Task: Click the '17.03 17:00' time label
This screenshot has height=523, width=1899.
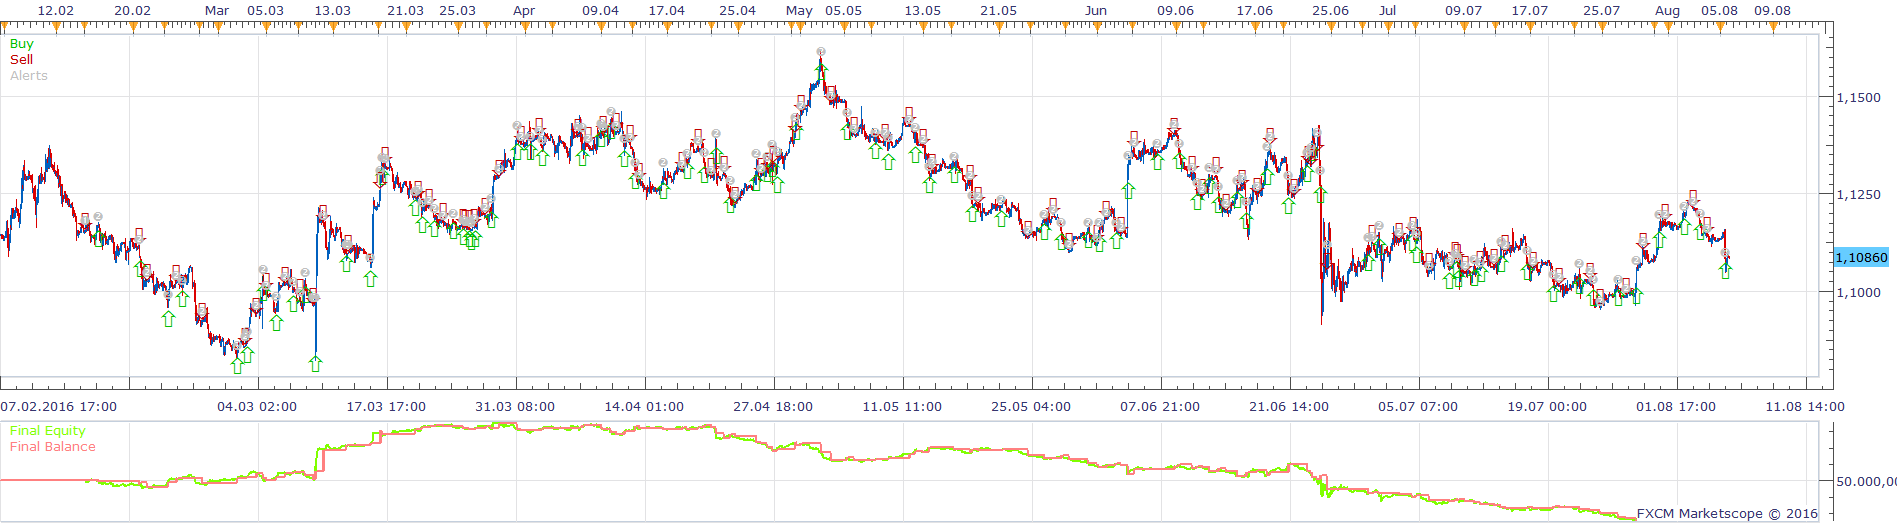Action: coord(386,406)
